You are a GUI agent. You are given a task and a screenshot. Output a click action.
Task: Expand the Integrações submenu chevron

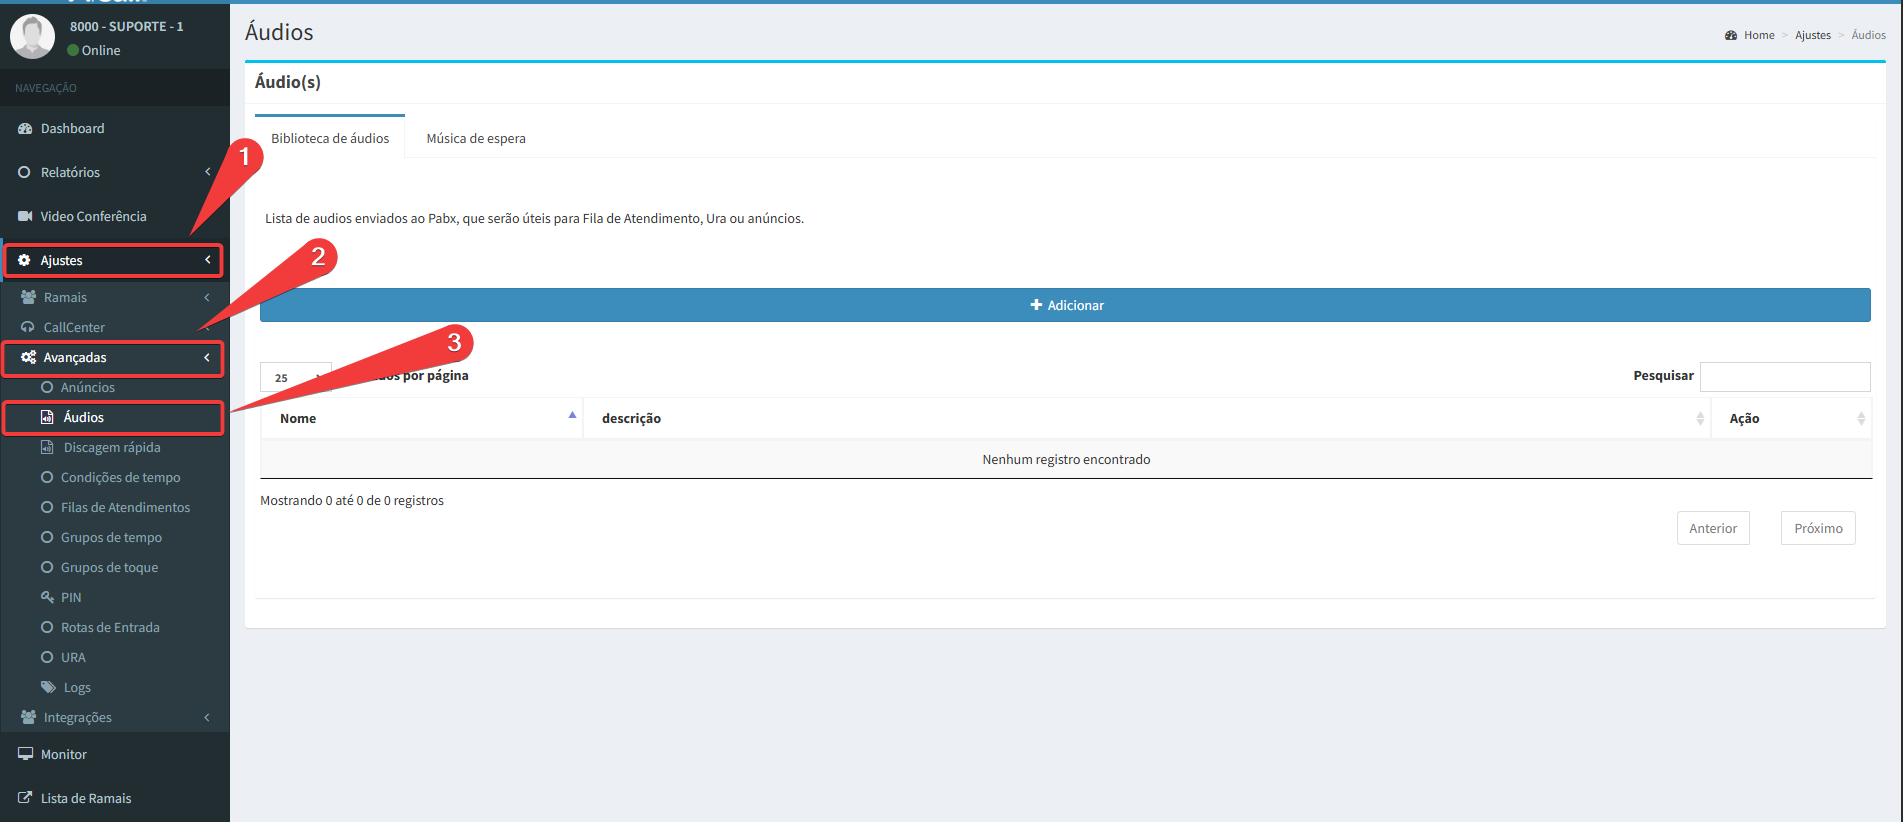(207, 718)
